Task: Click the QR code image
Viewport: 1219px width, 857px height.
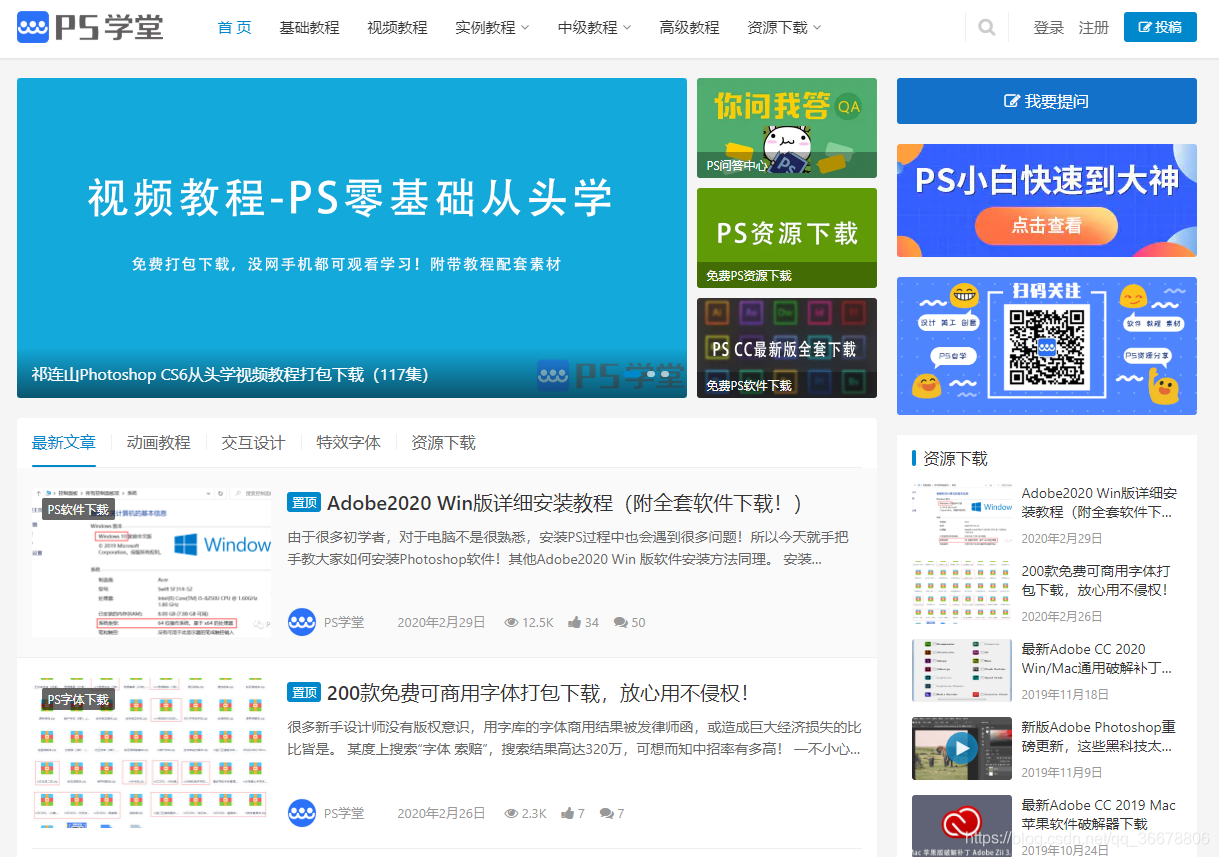Action: 1046,347
